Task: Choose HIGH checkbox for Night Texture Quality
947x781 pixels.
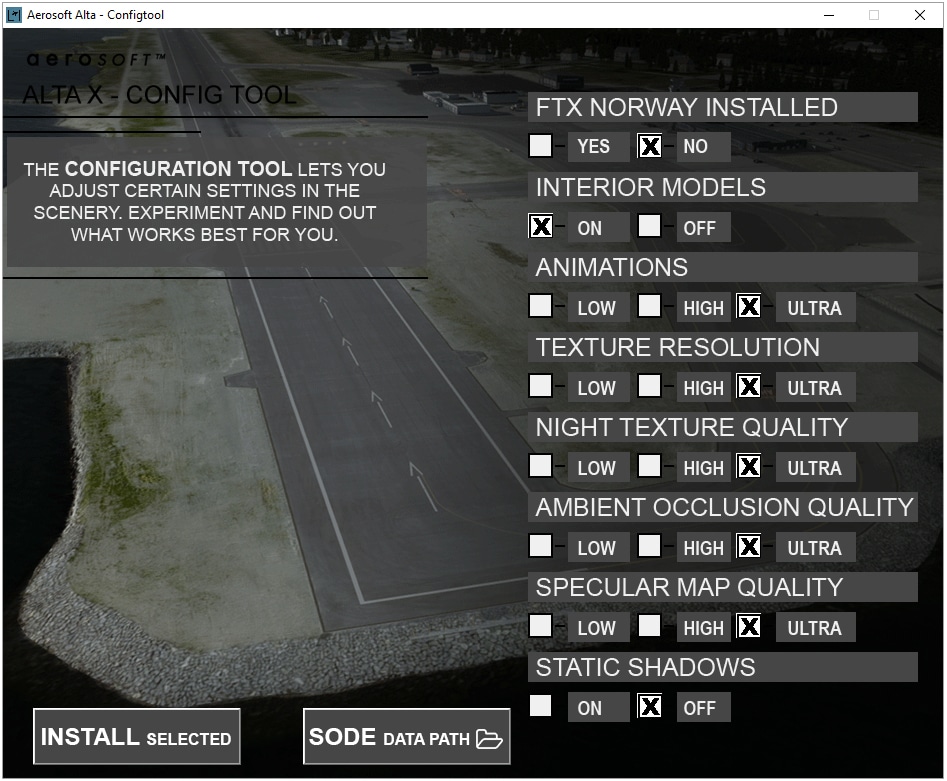Action: click(649, 466)
